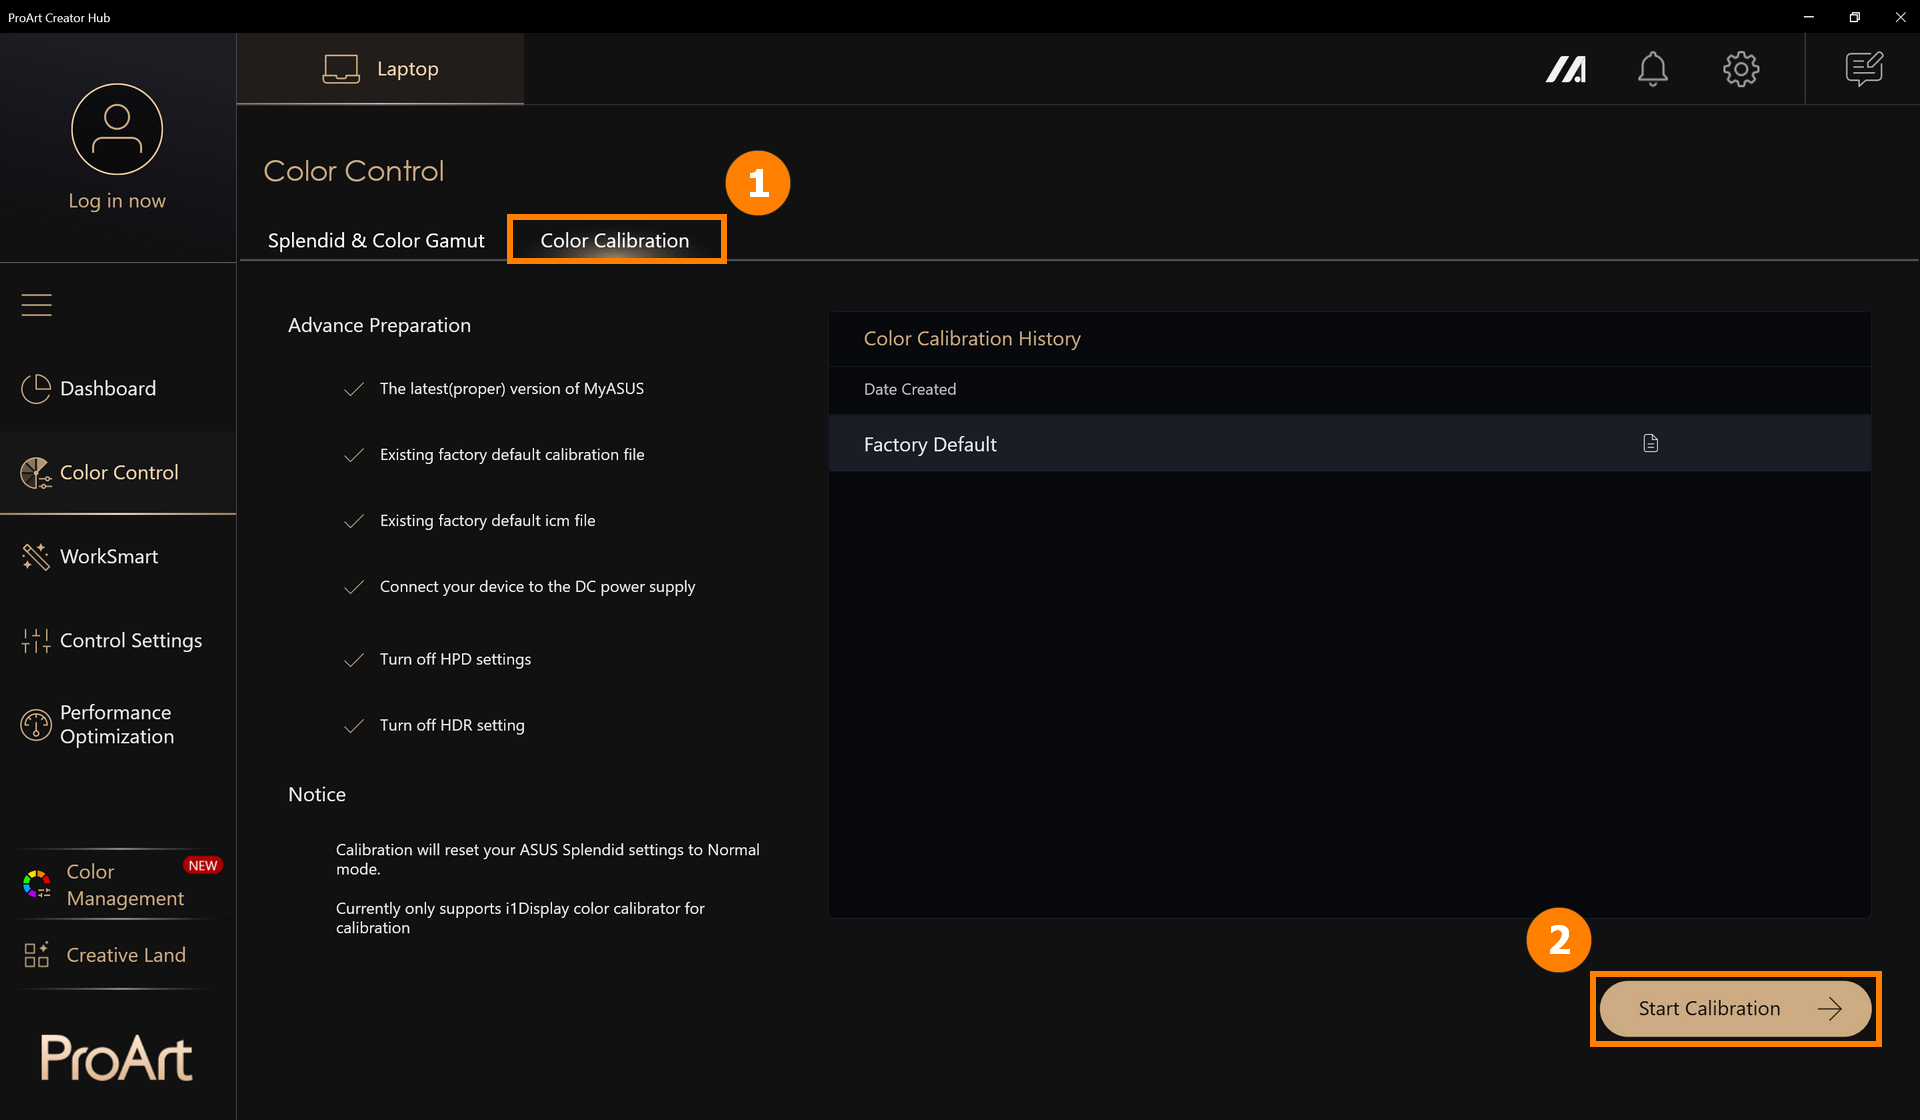Screen dimensions: 1920x1120
Task: Click the Color Control page title
Action: pyautogui.click(x=354, y=171)
